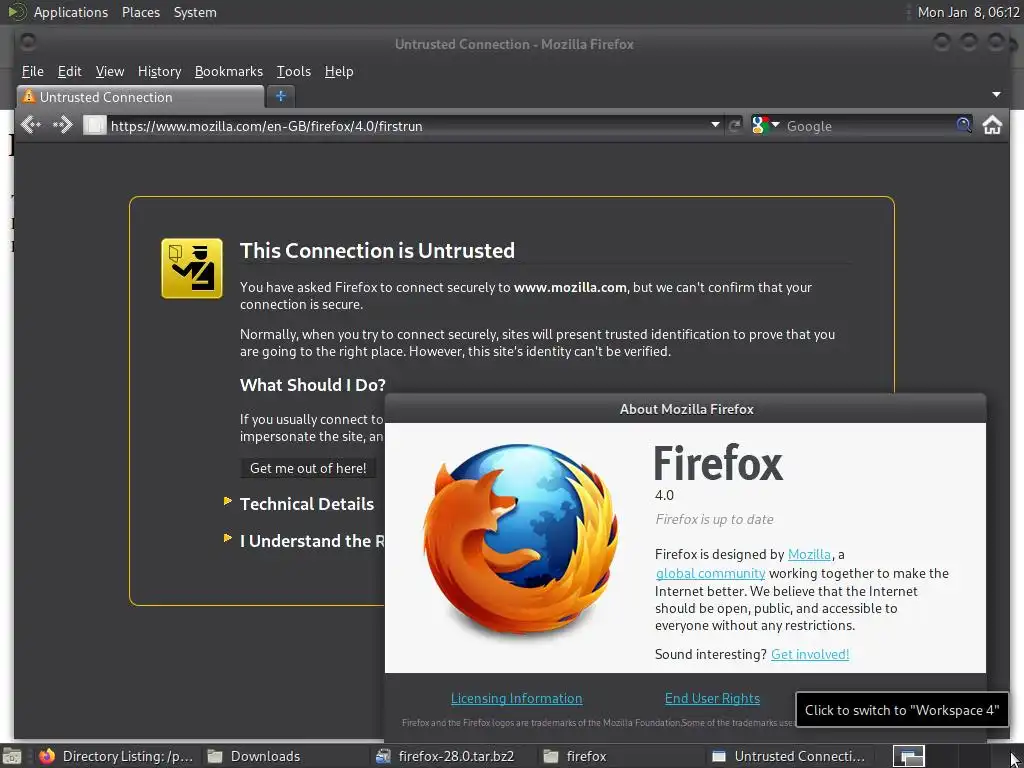
Task: Switch to Directory Listing taskbar window
Action: [x=118, y=756]
